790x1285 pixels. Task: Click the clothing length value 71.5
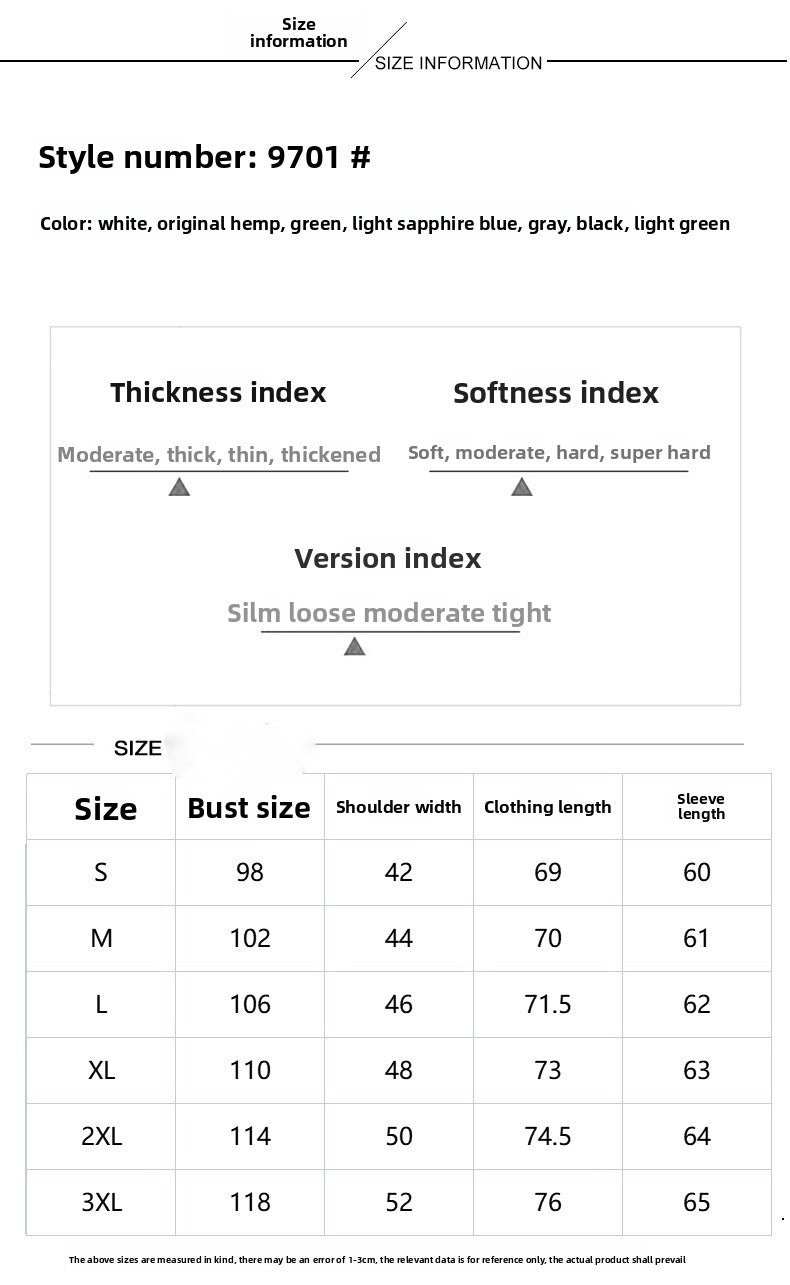[547, 1004]
